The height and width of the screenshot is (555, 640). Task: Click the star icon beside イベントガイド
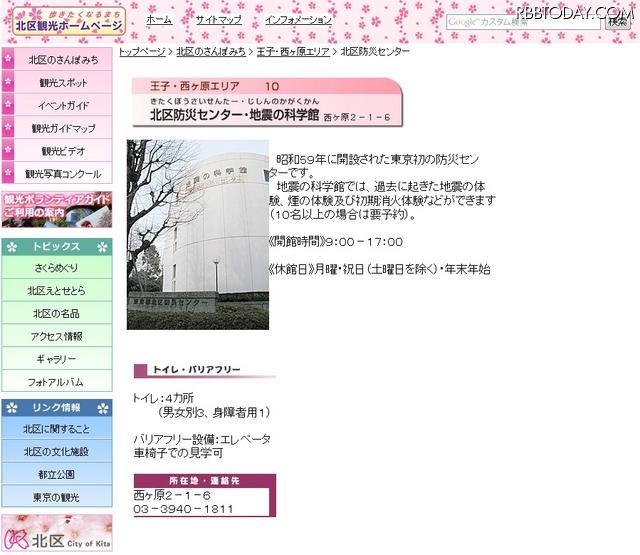(8, 105)
